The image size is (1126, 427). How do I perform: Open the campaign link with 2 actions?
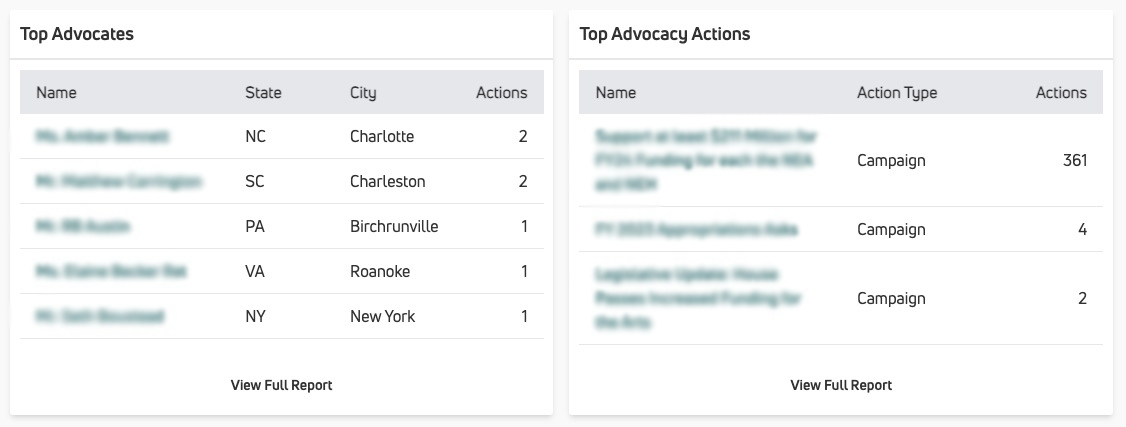pyautogui.click(x=698, y=299)
